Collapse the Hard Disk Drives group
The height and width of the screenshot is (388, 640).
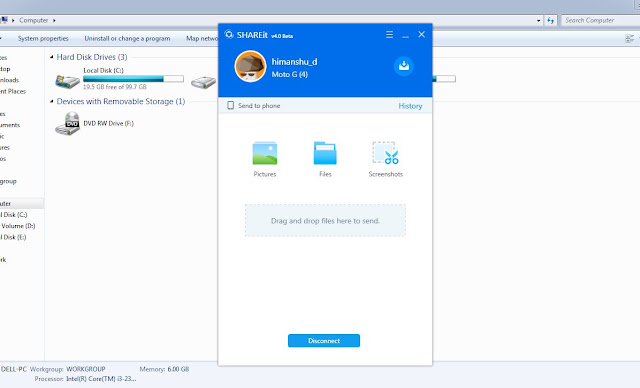(x=52, y=57)
